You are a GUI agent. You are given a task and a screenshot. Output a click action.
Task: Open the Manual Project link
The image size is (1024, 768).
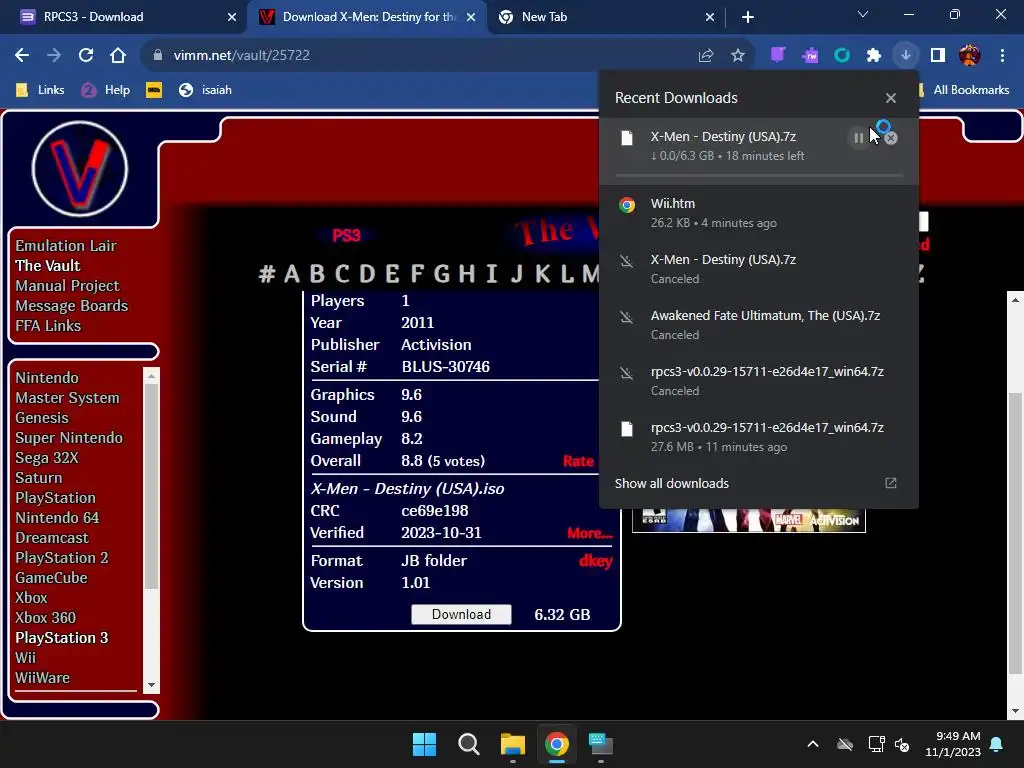pos(67,286)
